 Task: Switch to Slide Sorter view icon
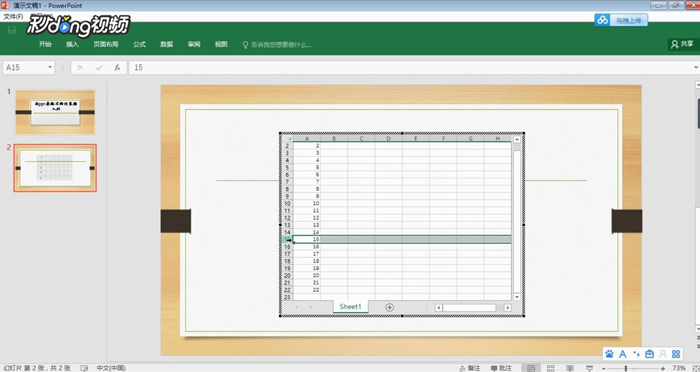pyautogui.click(x=551, y=368)
